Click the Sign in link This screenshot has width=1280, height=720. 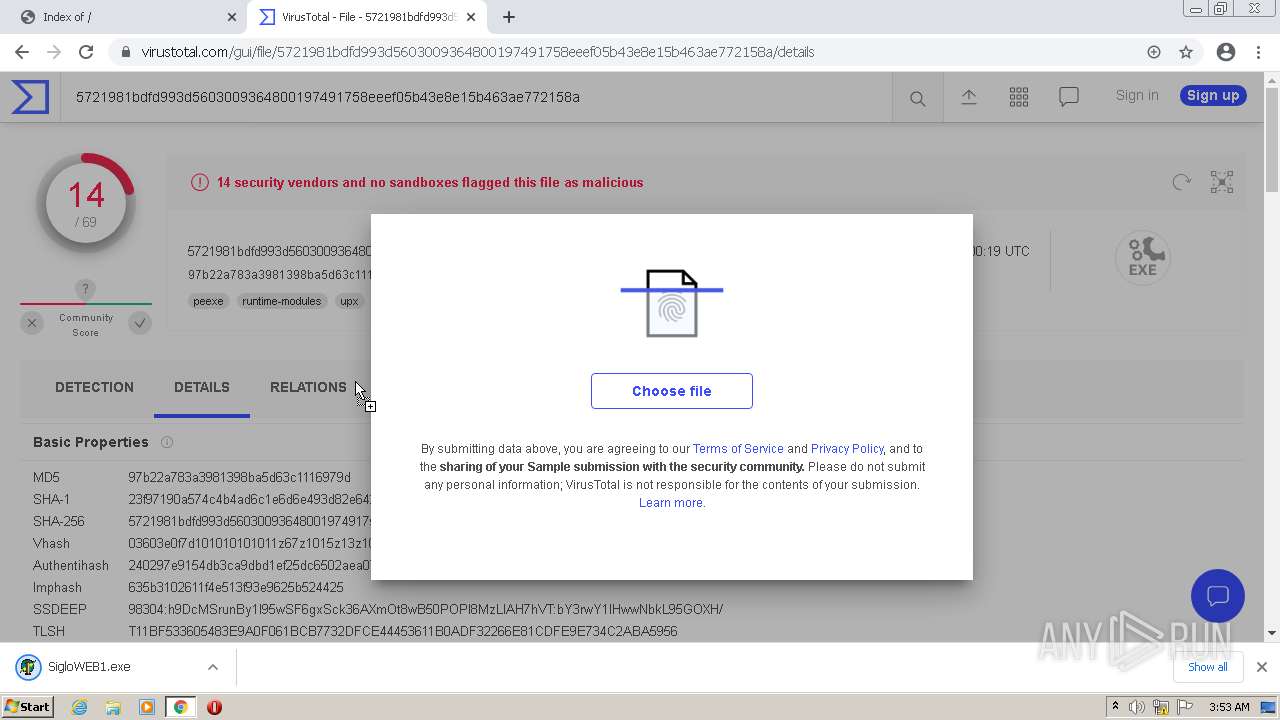pyautogui.click(x=1137, y=95)
